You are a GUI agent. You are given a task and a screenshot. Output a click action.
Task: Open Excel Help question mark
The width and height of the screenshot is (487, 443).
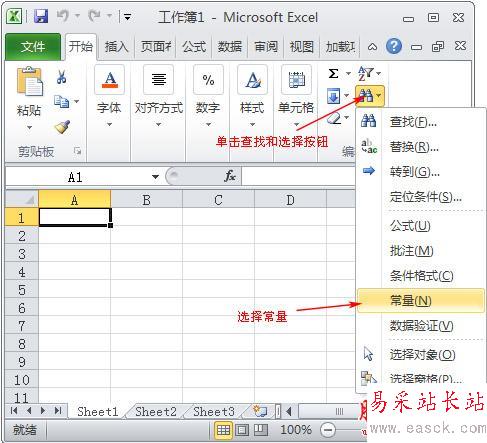(x=393, y=46)
